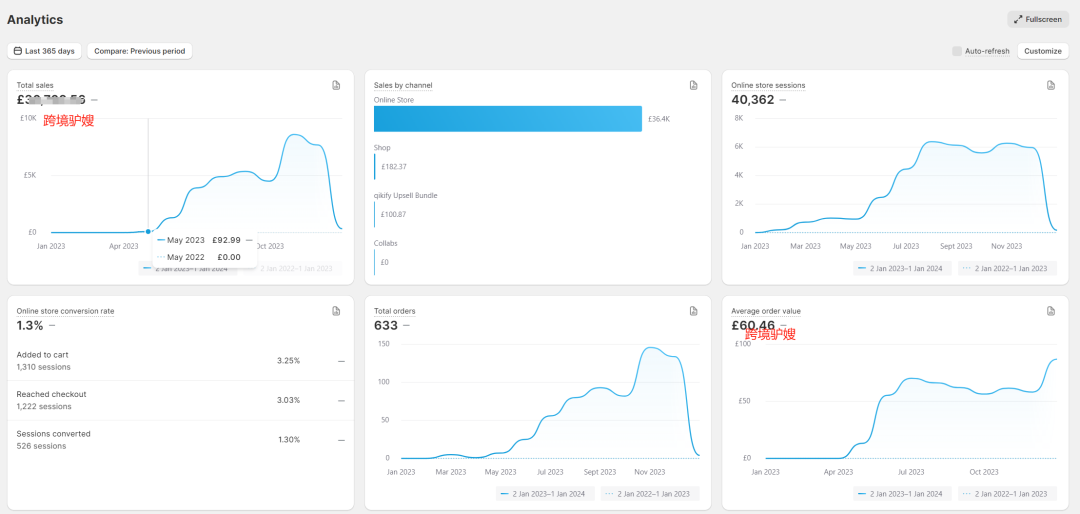Toggle current period legend in sessions chart
The image size is (1080, 514).
[x=903, y=268]
